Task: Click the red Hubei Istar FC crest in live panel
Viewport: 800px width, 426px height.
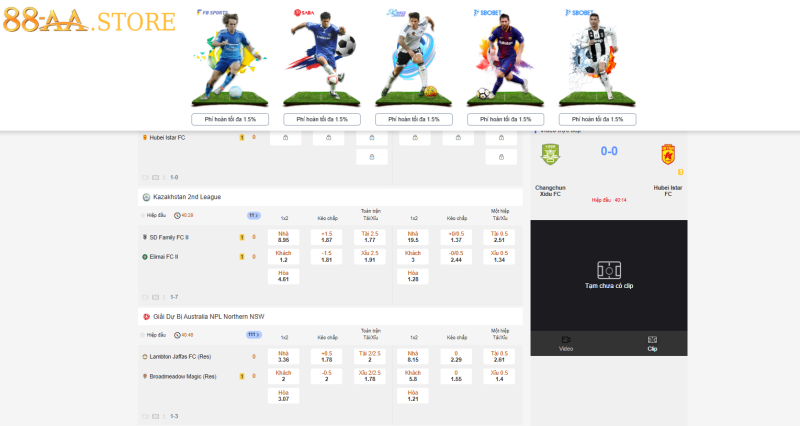Action: 668,154
